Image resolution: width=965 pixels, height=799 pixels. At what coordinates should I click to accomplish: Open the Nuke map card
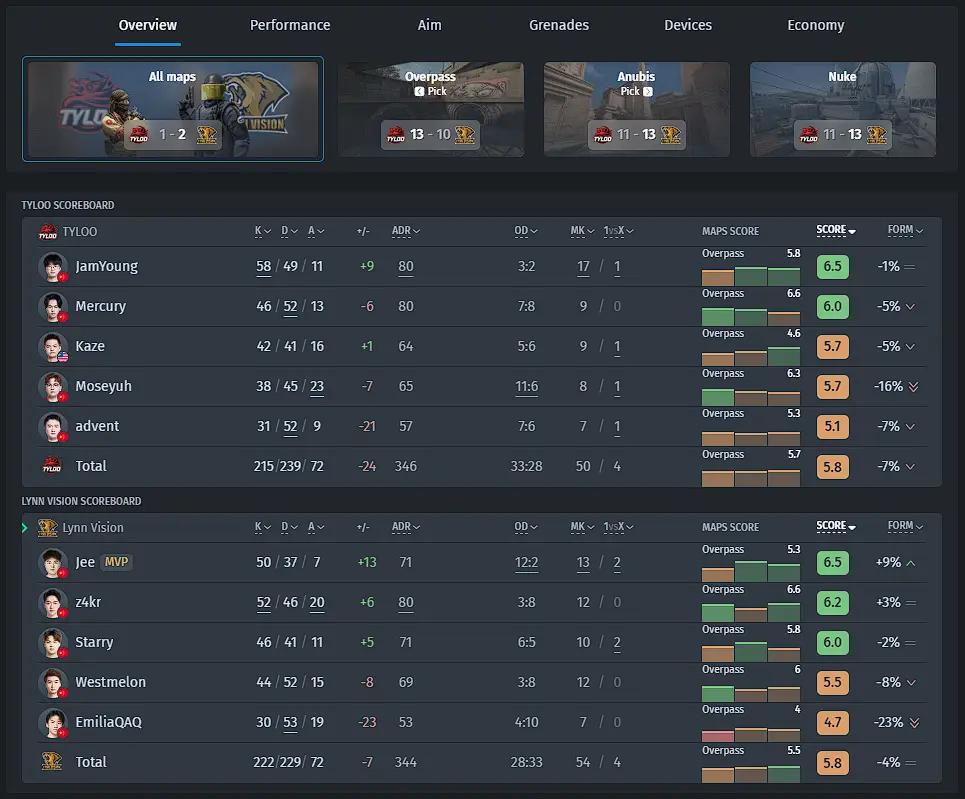843,109
